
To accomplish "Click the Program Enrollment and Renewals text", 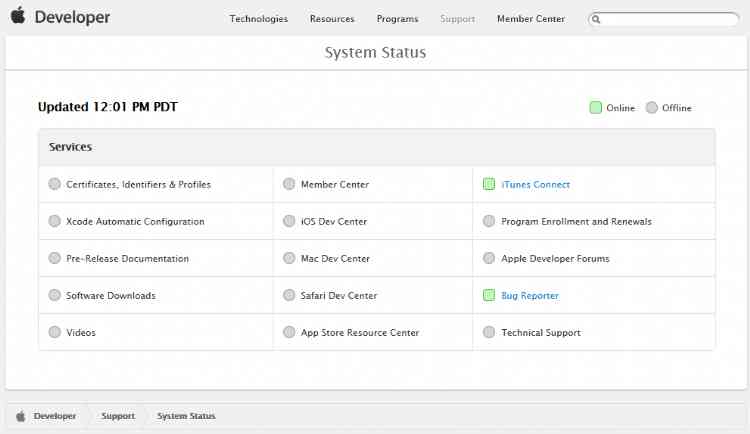I will (x=576, y=222).
